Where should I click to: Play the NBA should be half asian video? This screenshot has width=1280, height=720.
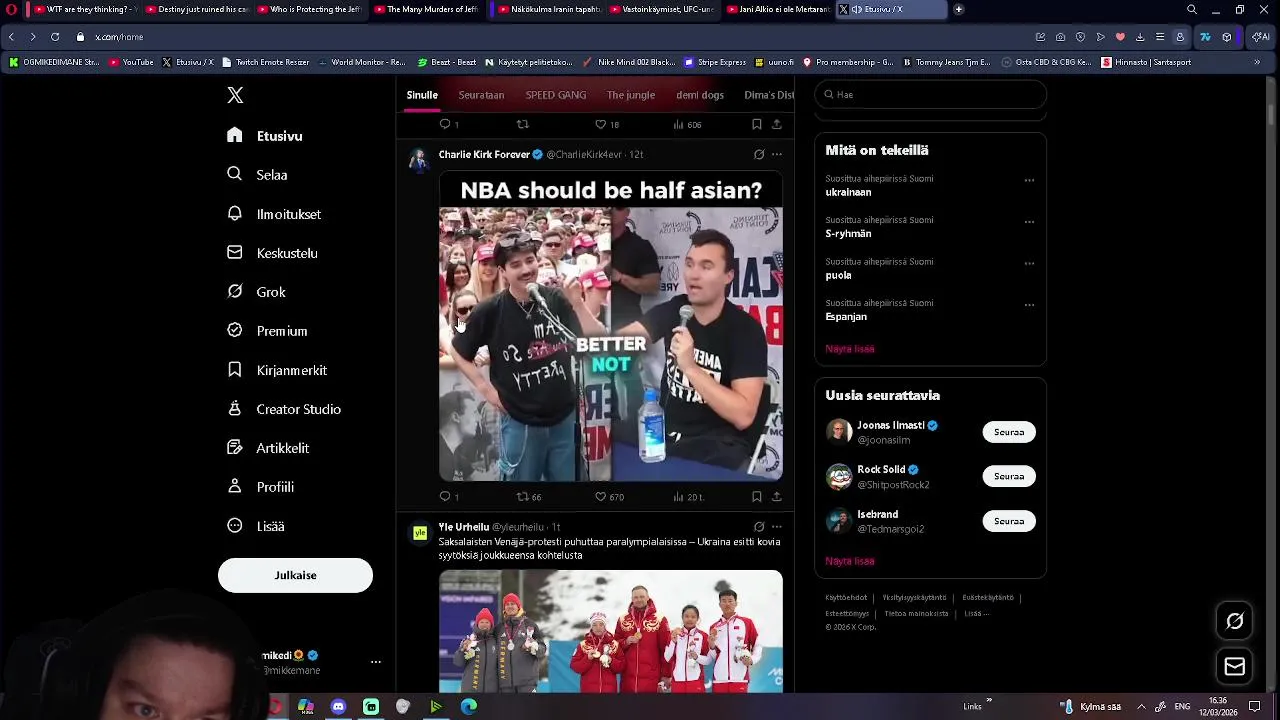(x=611, y=327)
